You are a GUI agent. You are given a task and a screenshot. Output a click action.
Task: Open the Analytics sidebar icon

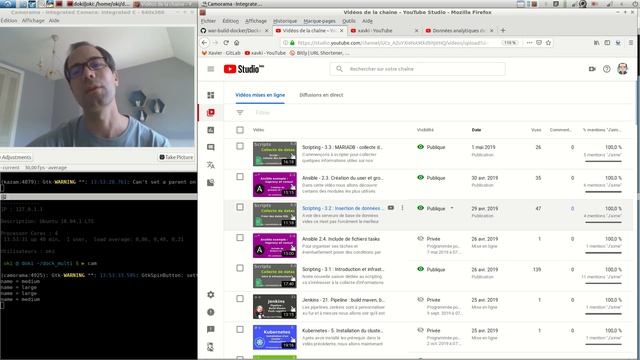tap(211, 130)
